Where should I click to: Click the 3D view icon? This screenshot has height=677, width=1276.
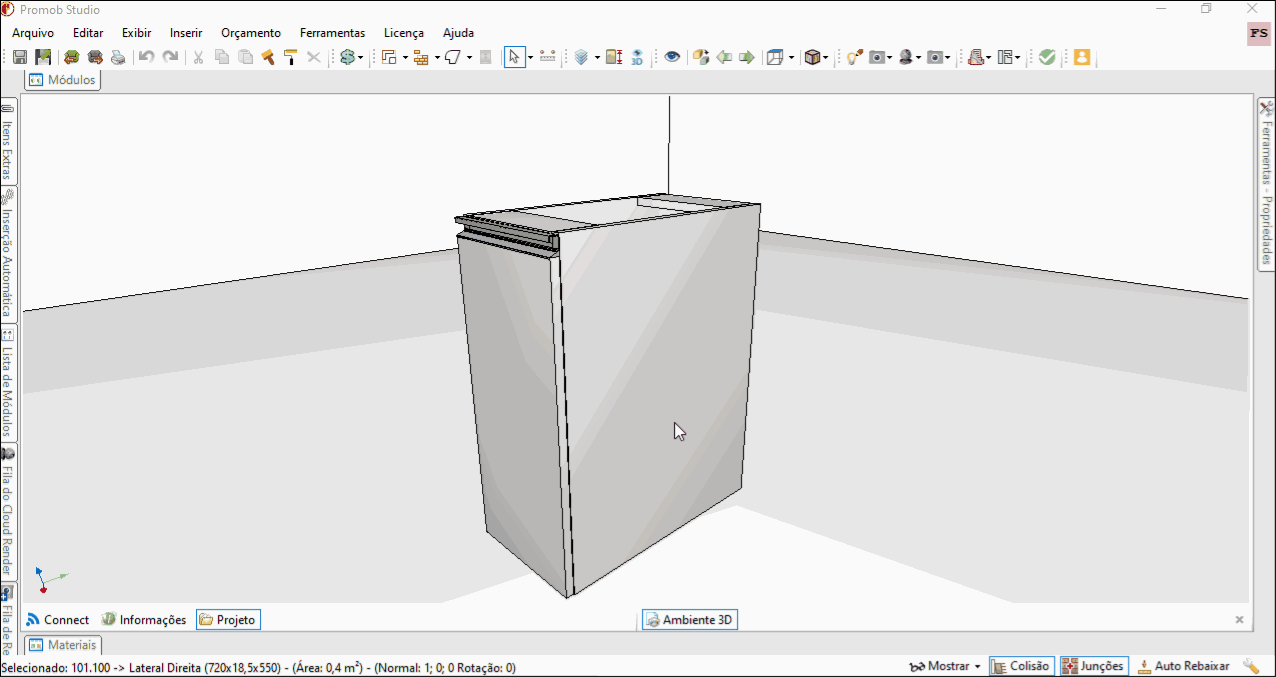pos(637,58)
